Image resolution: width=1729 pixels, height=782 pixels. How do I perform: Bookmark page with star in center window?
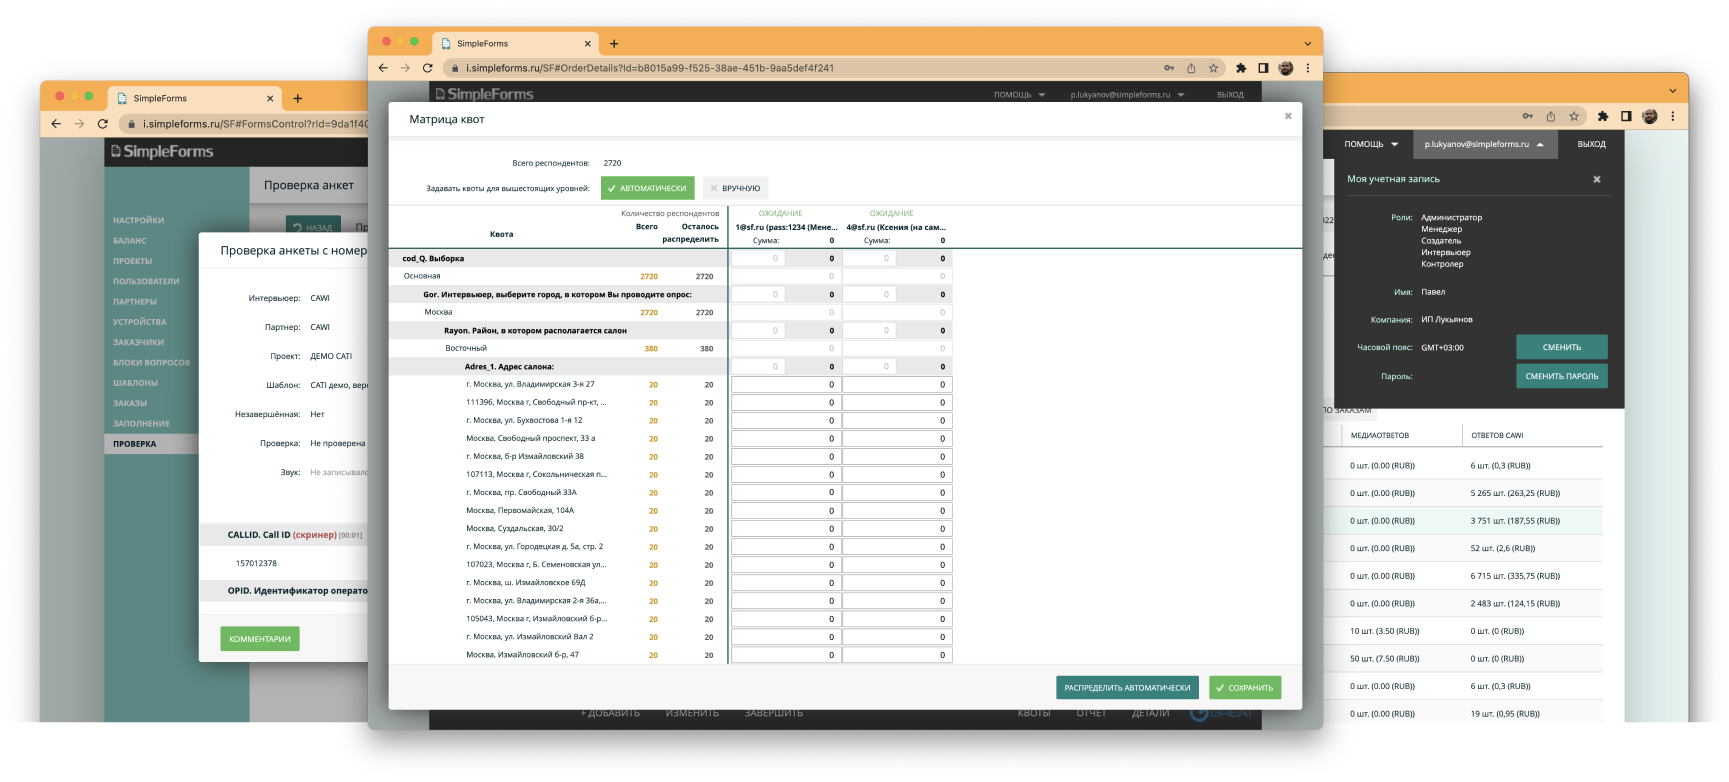tap(1213, 68)
